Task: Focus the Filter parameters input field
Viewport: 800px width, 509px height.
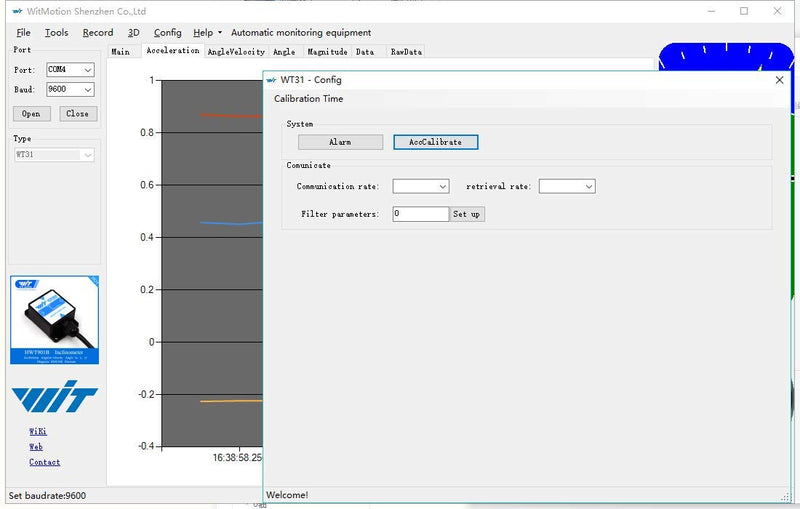Action: (x=420, y=214)
